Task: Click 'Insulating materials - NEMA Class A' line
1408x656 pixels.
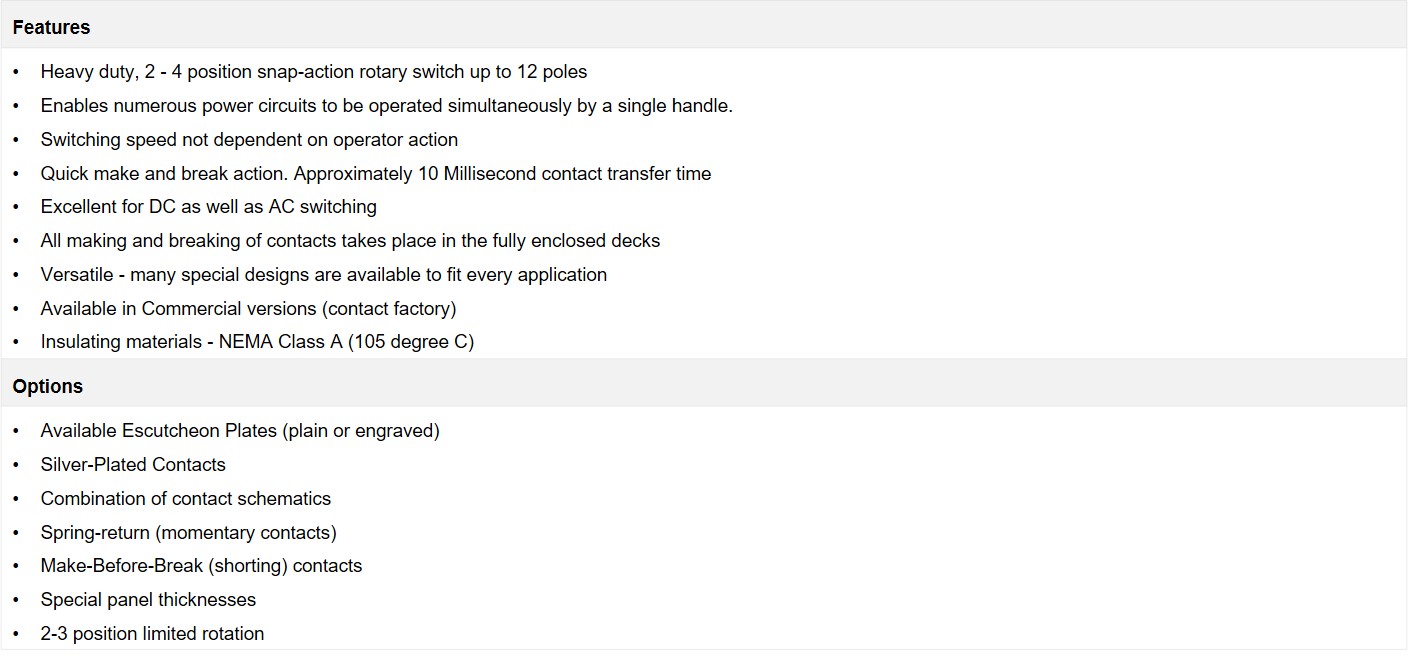Action: 257,342
